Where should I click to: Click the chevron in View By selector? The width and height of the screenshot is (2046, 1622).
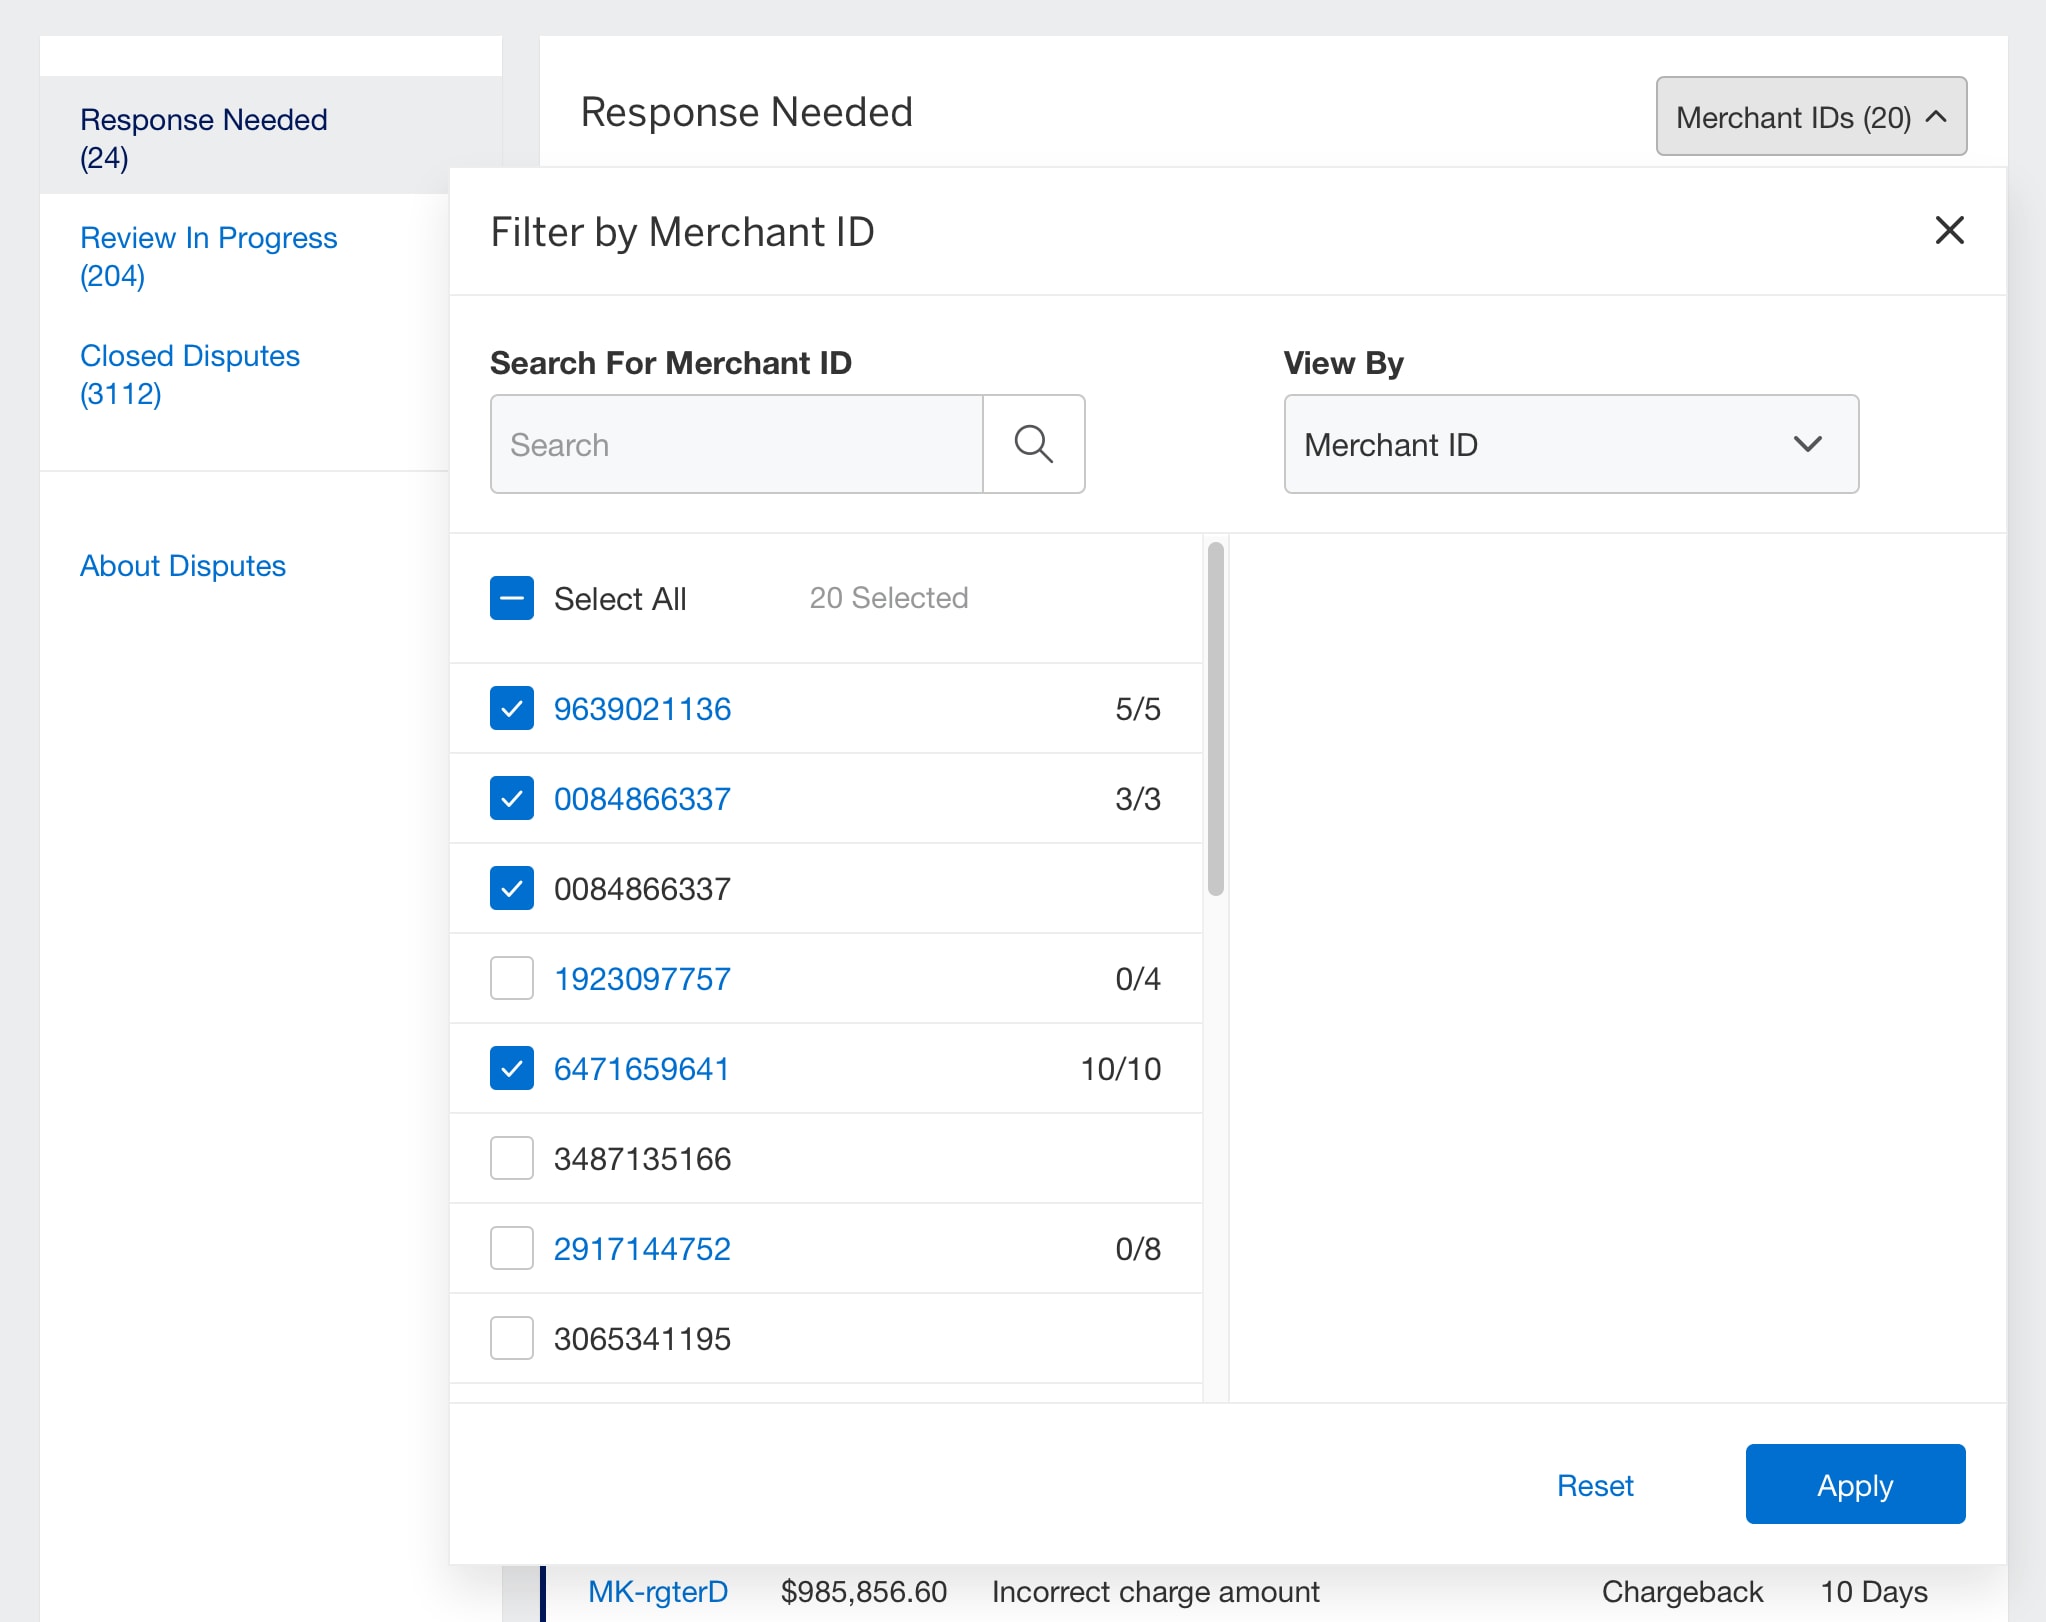[1807, 444]
